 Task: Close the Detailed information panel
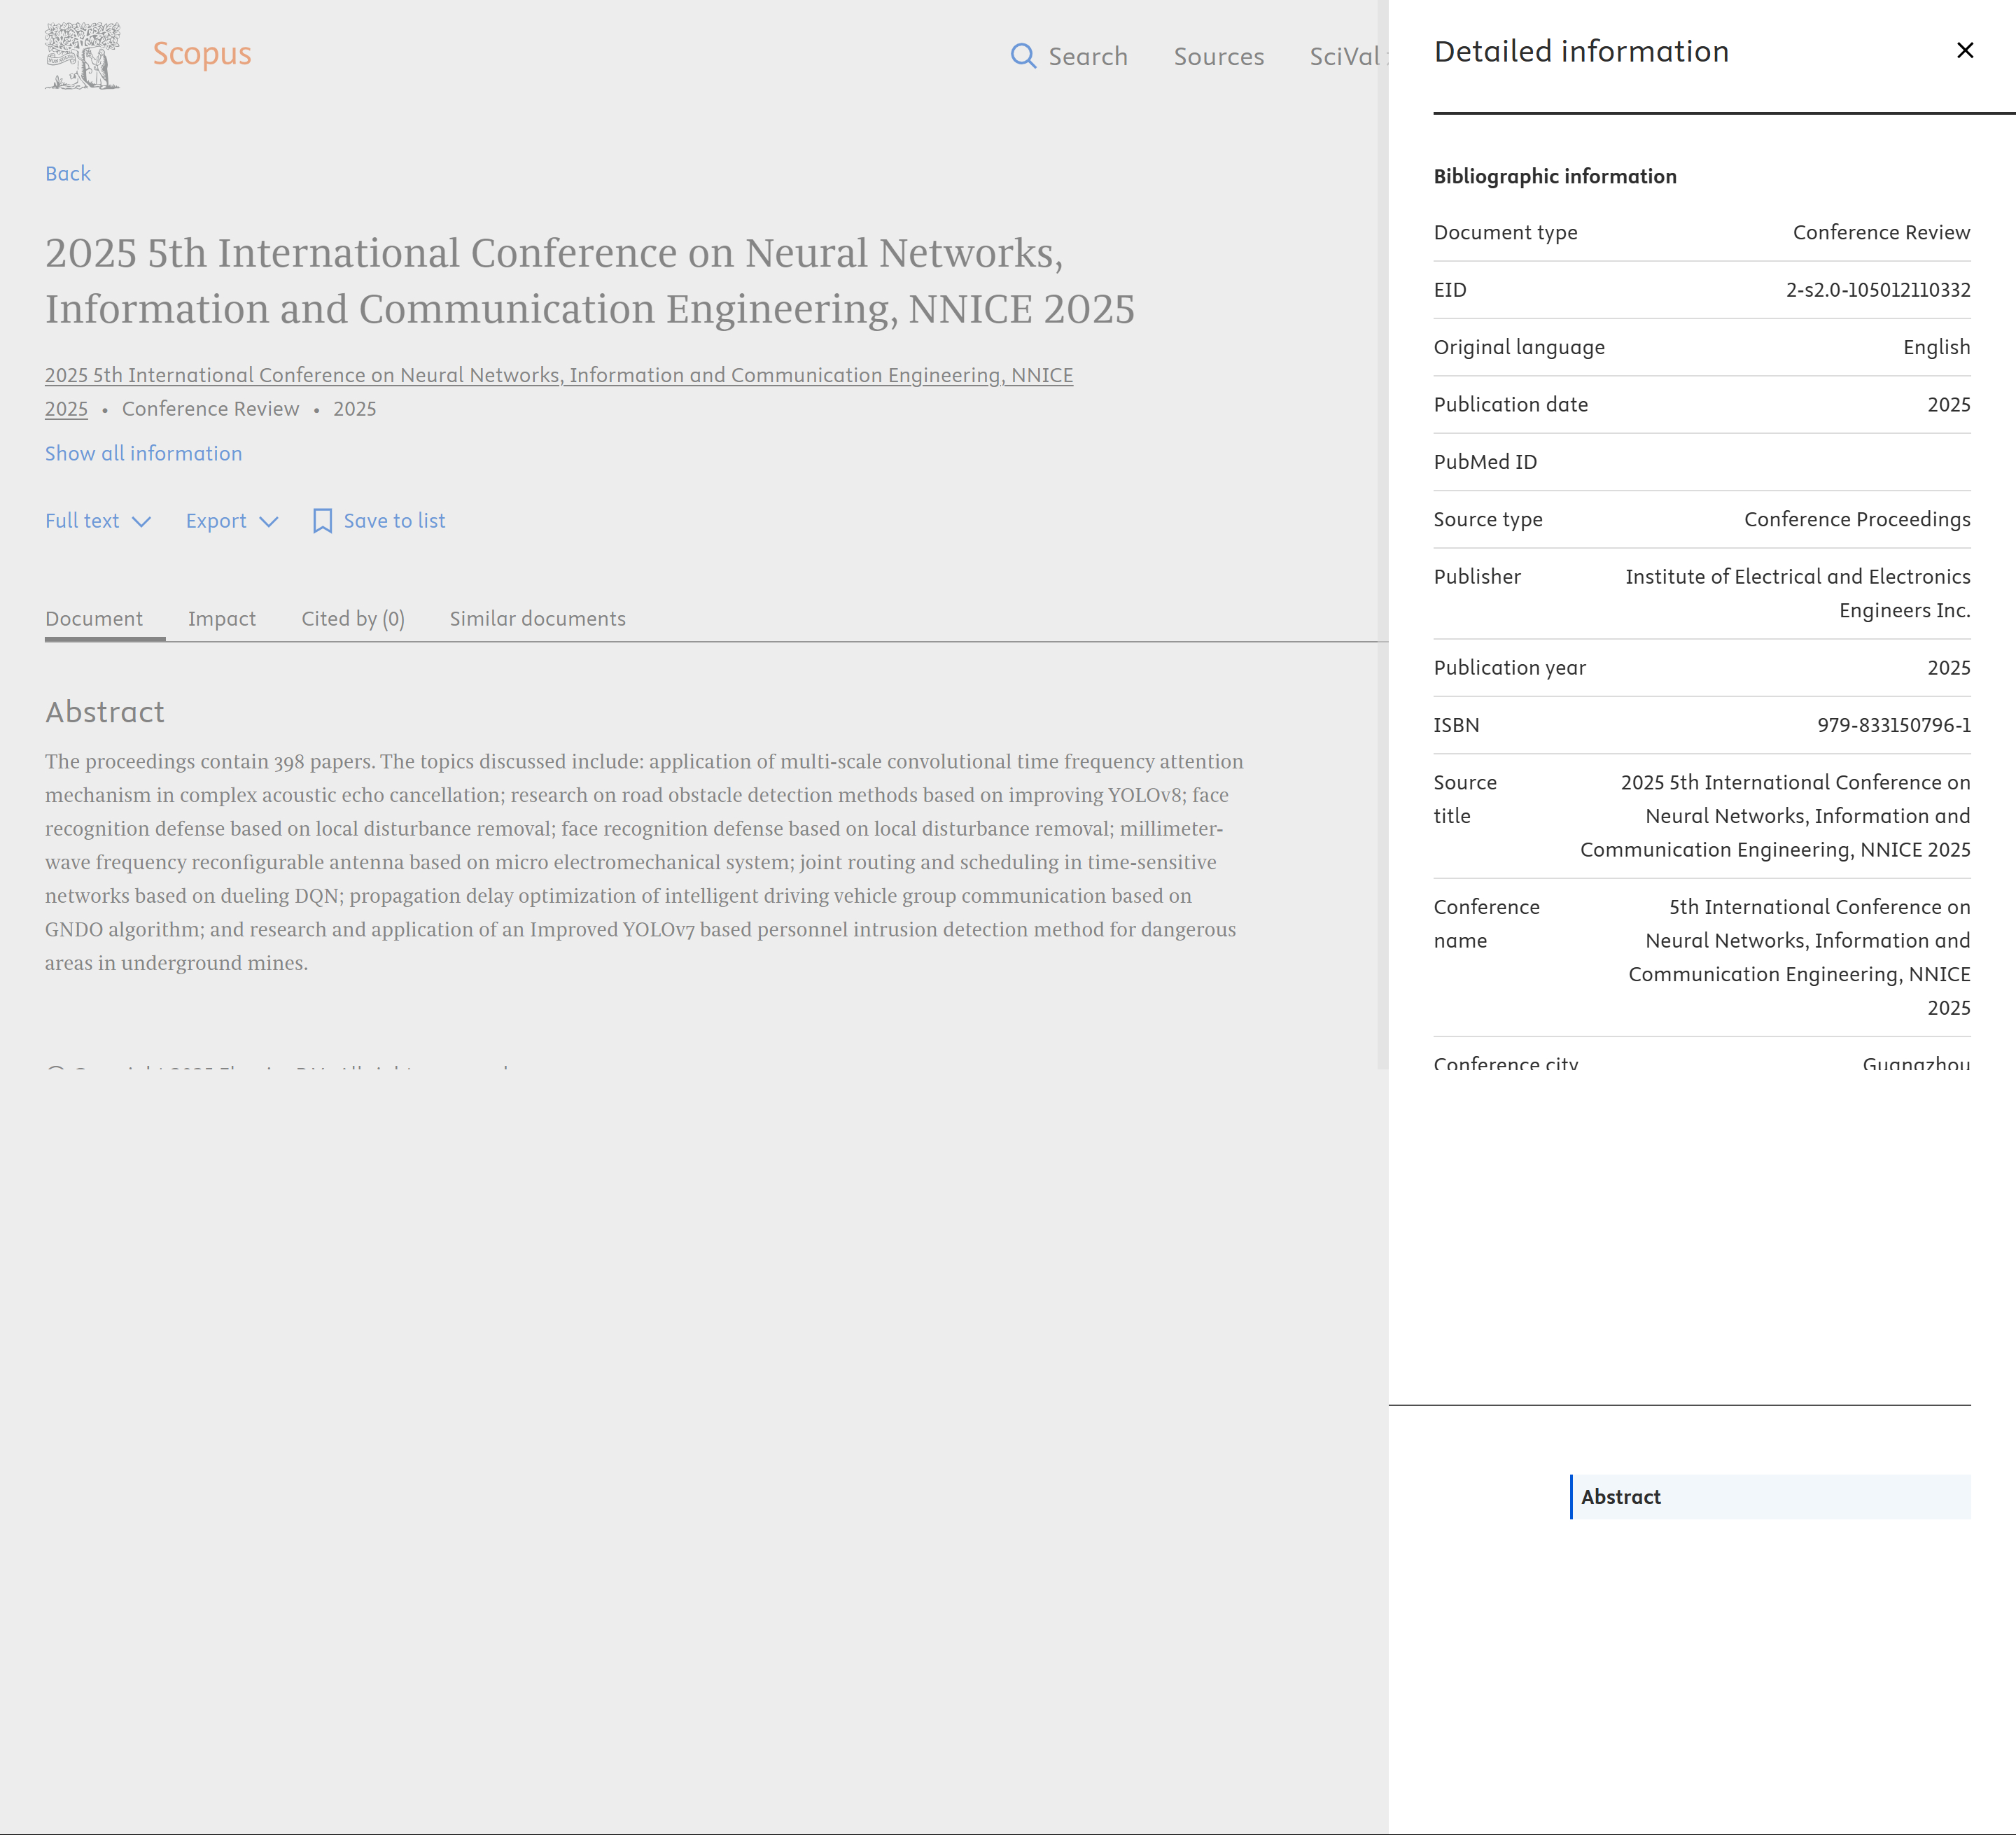pos(1965,50)
